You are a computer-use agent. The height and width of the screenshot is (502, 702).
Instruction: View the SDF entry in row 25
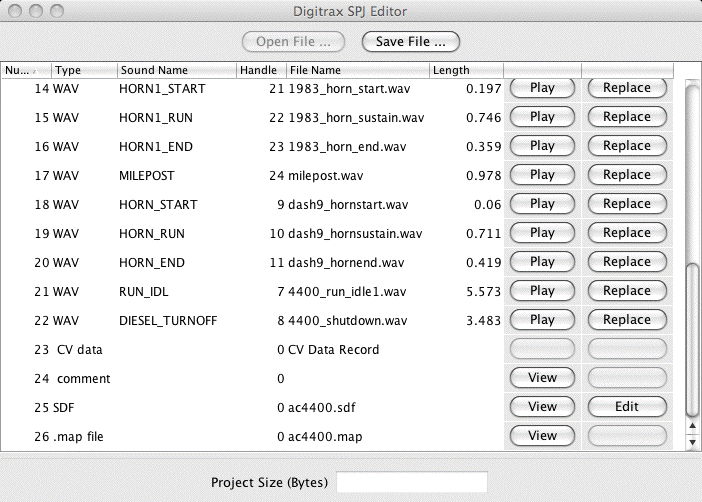point(542,407)
